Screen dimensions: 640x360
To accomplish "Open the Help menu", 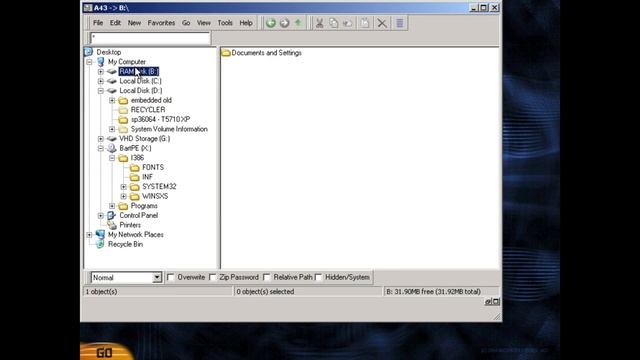I will click(246, 23).
